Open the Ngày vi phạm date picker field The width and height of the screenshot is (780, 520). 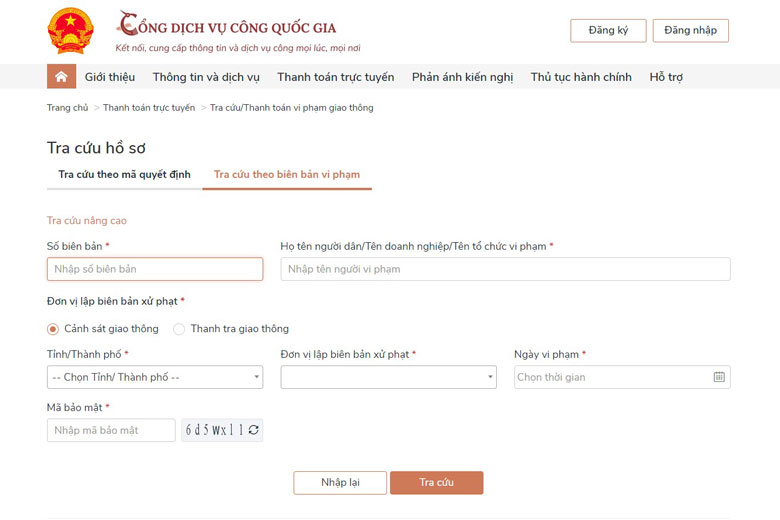tap(622, 377)
